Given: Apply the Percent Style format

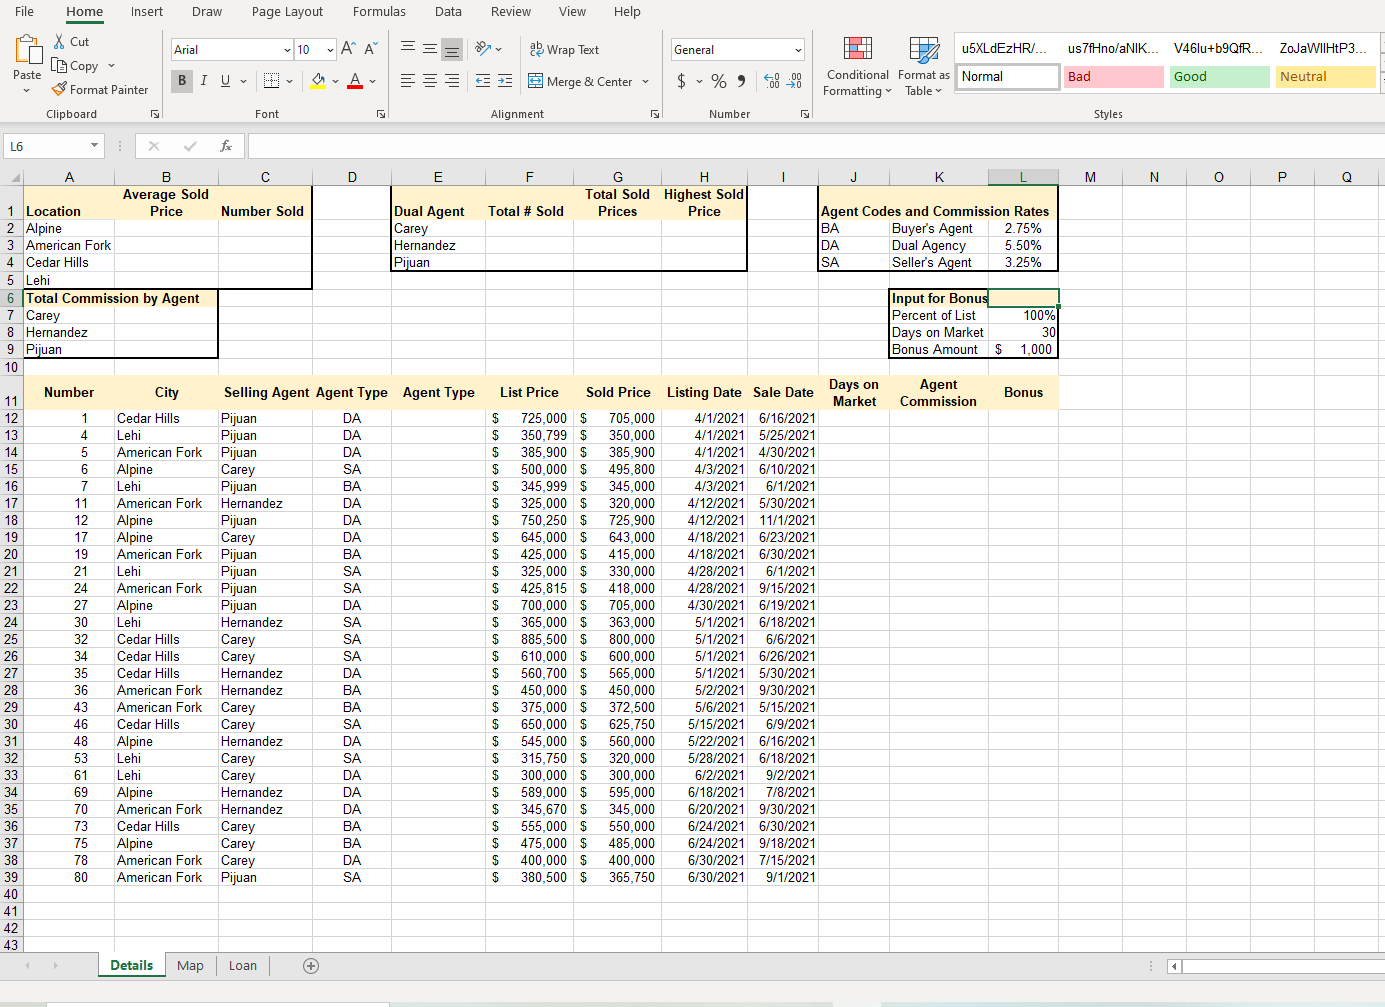Looking at the screenshot, I should pos(718,81).
